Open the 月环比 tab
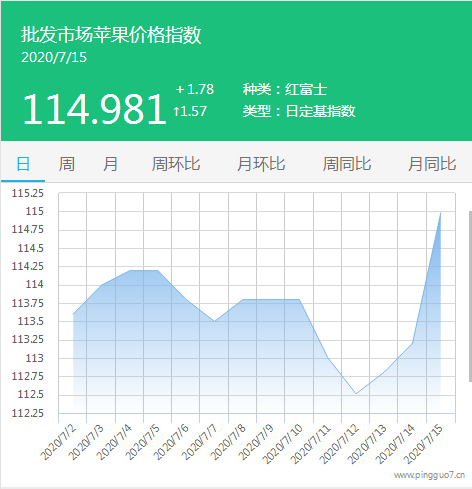472x489 pixels. (x=261, y=164)
